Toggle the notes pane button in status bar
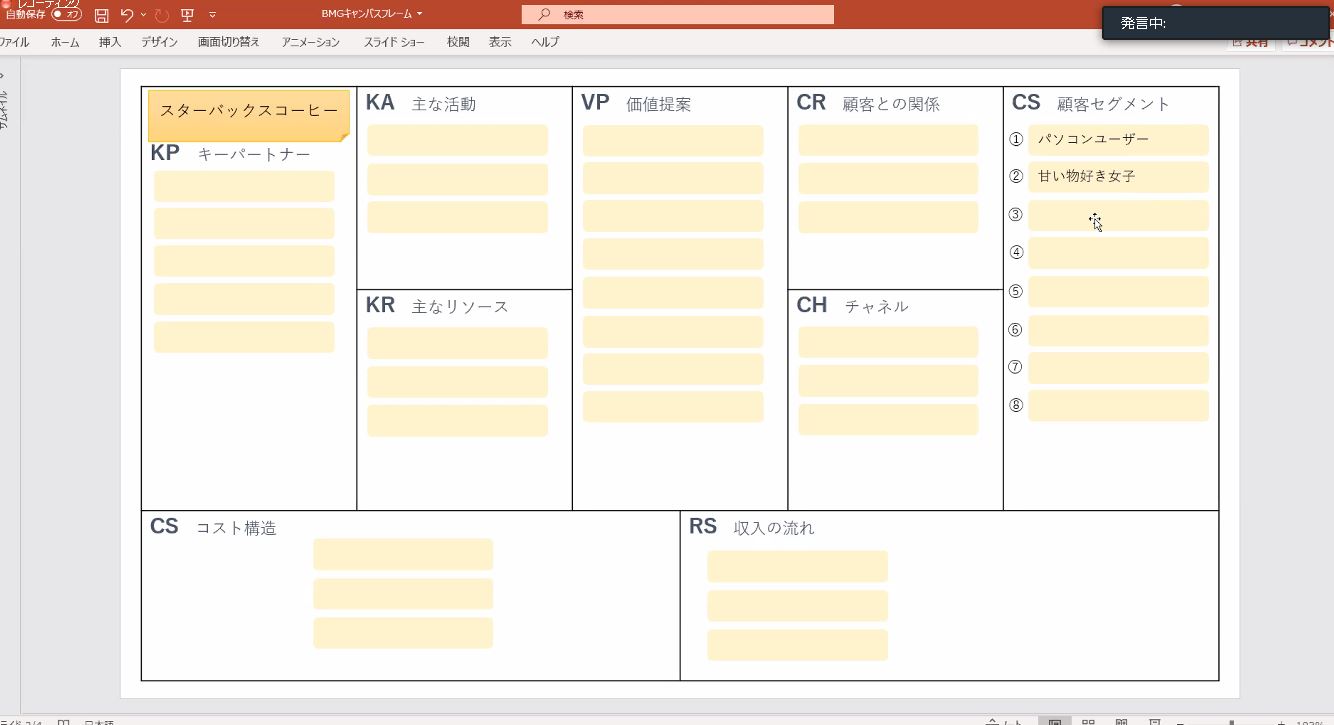Image resolution: width=1334 pixels, height=725 pixels. [1005, 722]
